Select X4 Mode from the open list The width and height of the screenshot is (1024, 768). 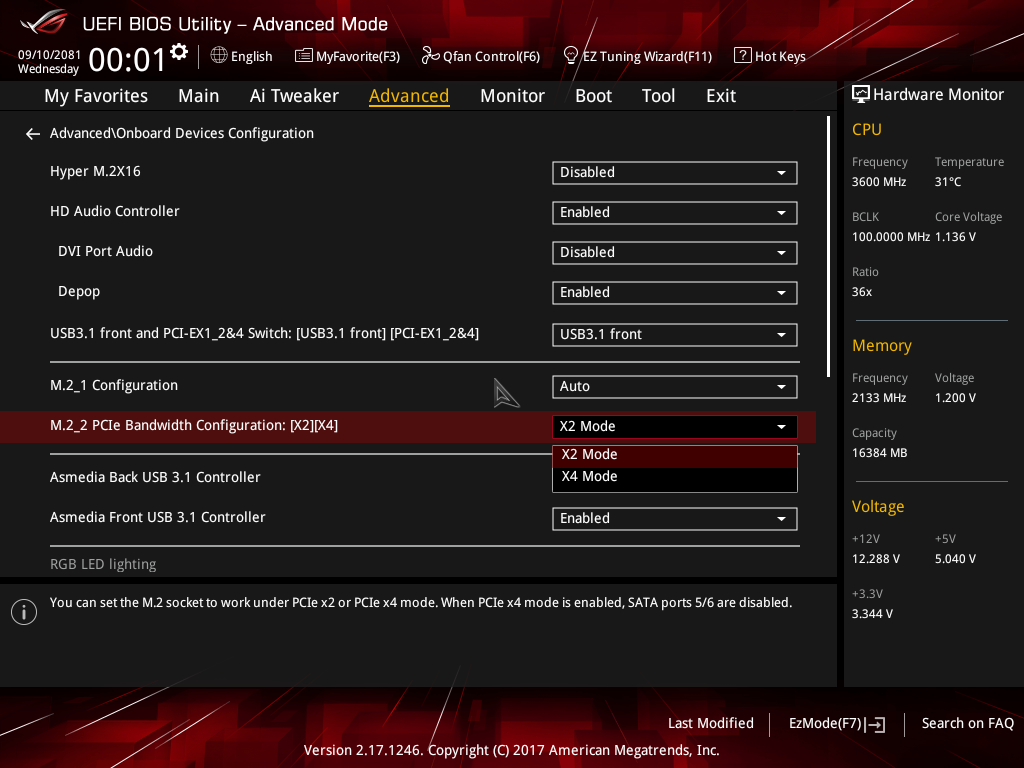coord(675,477)
